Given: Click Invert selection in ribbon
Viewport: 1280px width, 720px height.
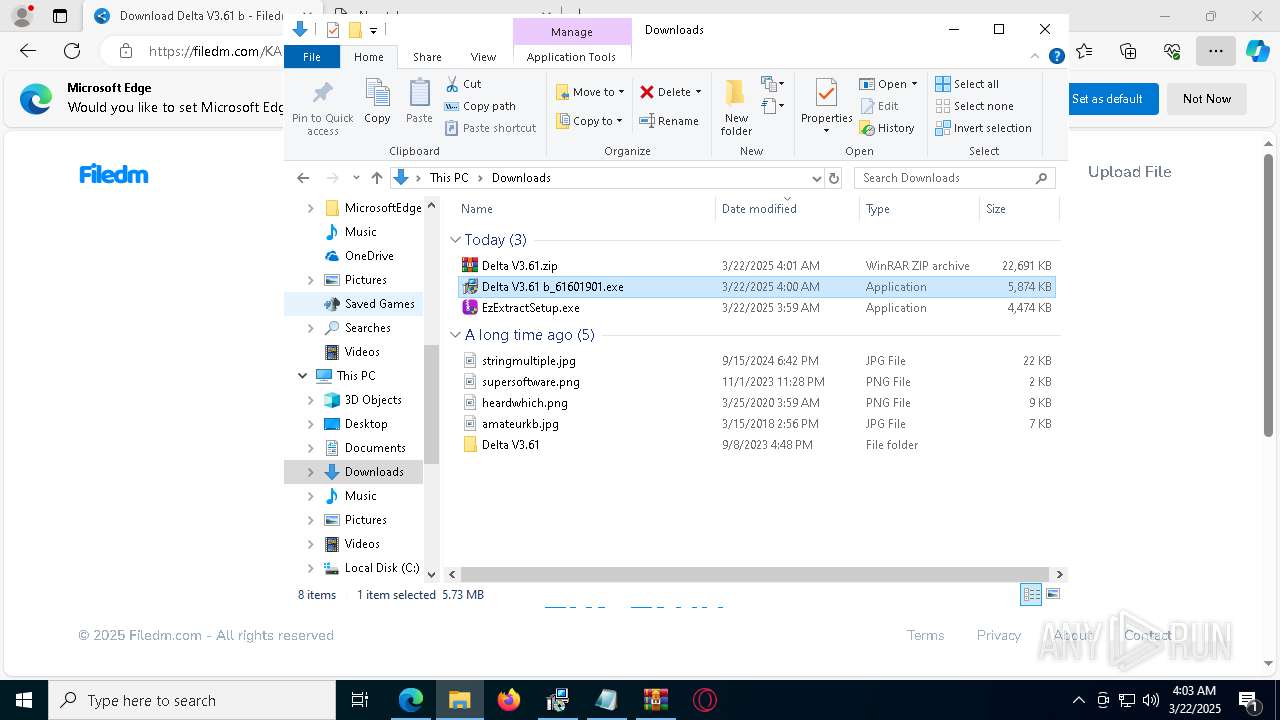Looking at the screenshot, I should click(x=984, y=128).
